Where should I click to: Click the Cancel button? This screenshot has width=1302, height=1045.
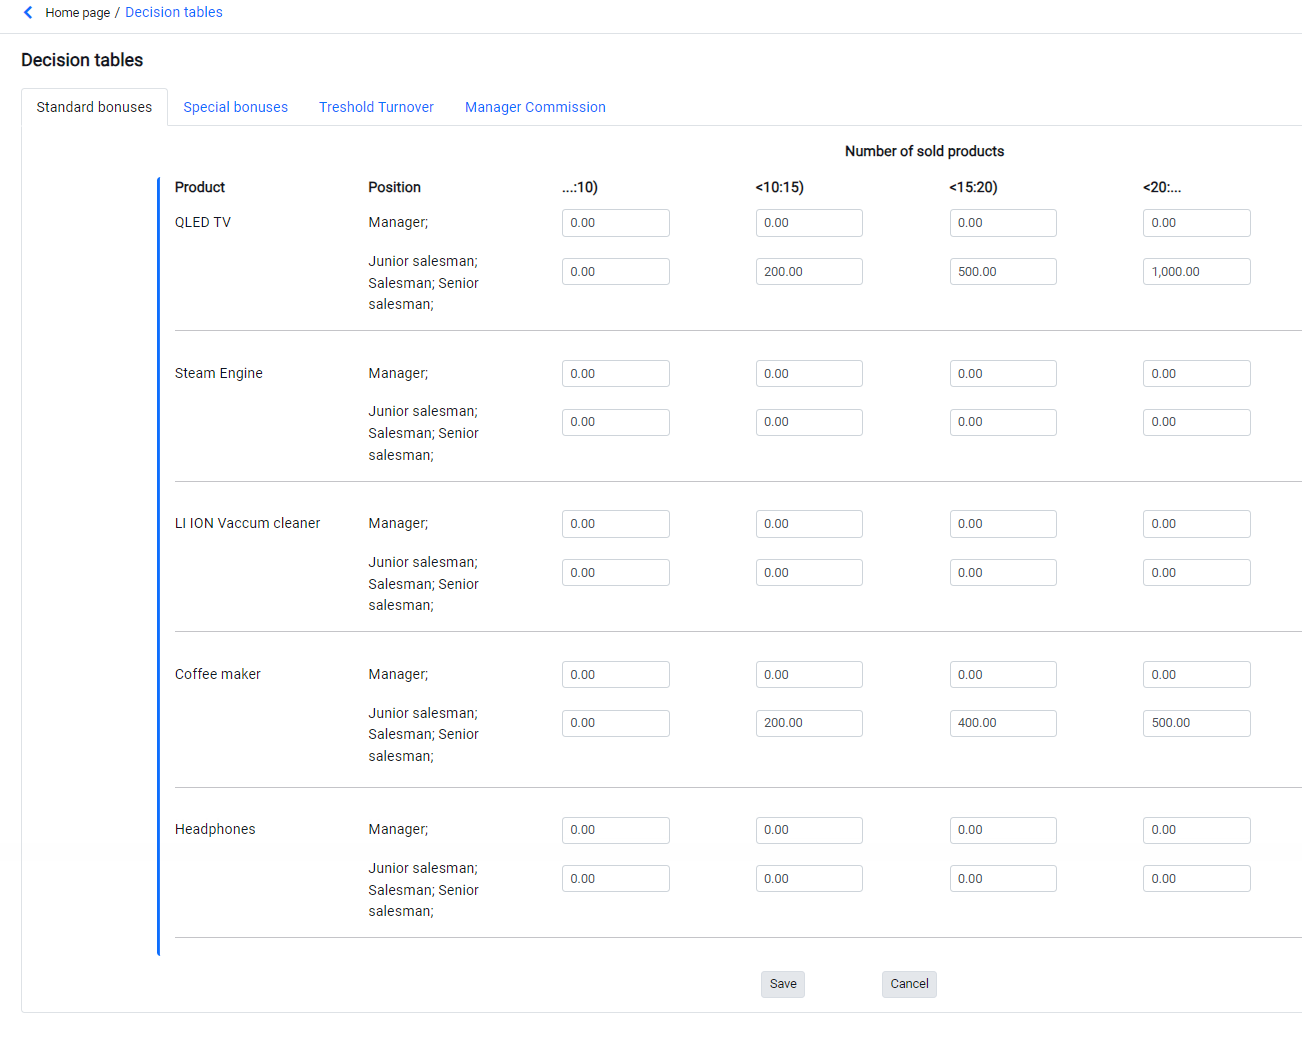point(909,984)
